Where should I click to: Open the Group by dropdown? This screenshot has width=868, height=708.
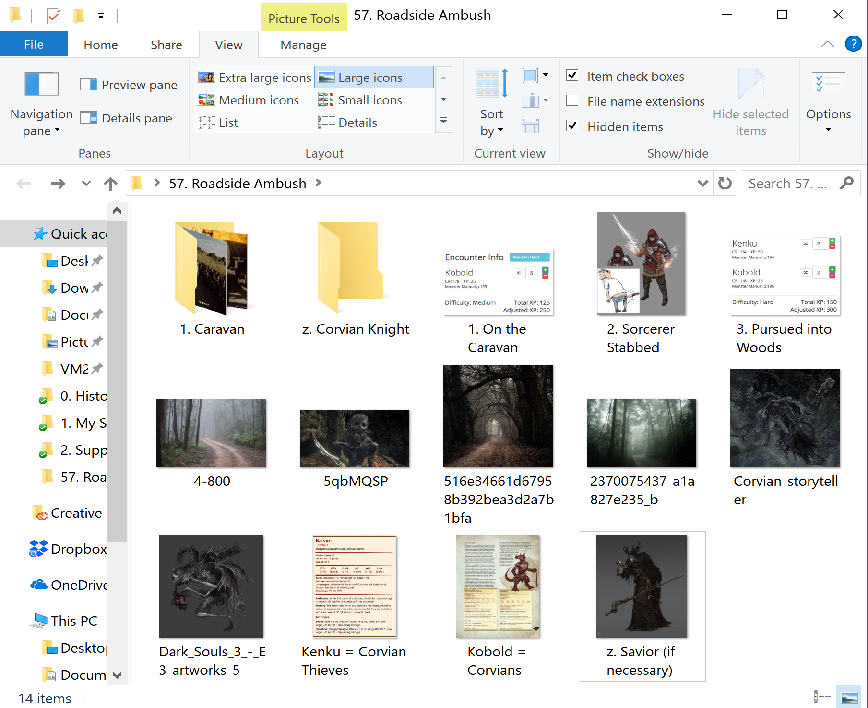[535, 75]
